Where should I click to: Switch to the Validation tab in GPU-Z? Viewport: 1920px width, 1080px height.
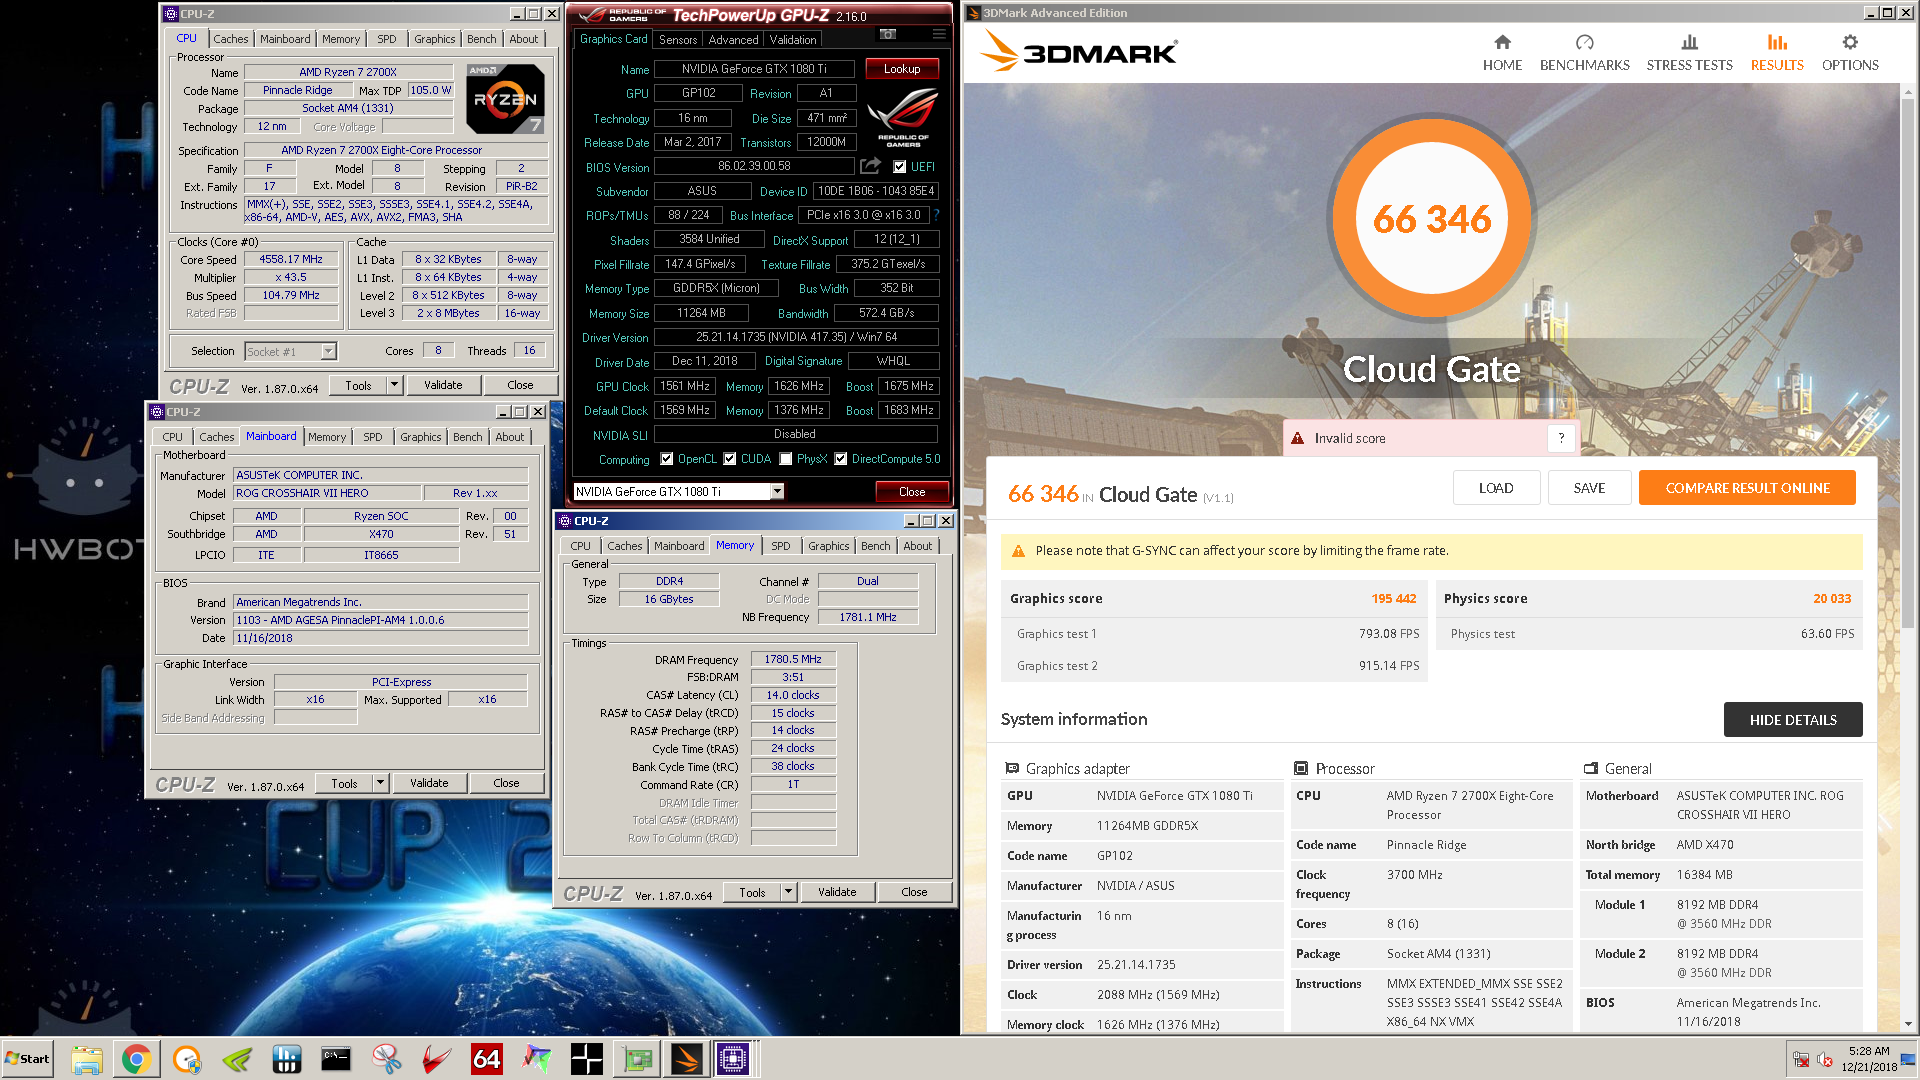[793, 40]
